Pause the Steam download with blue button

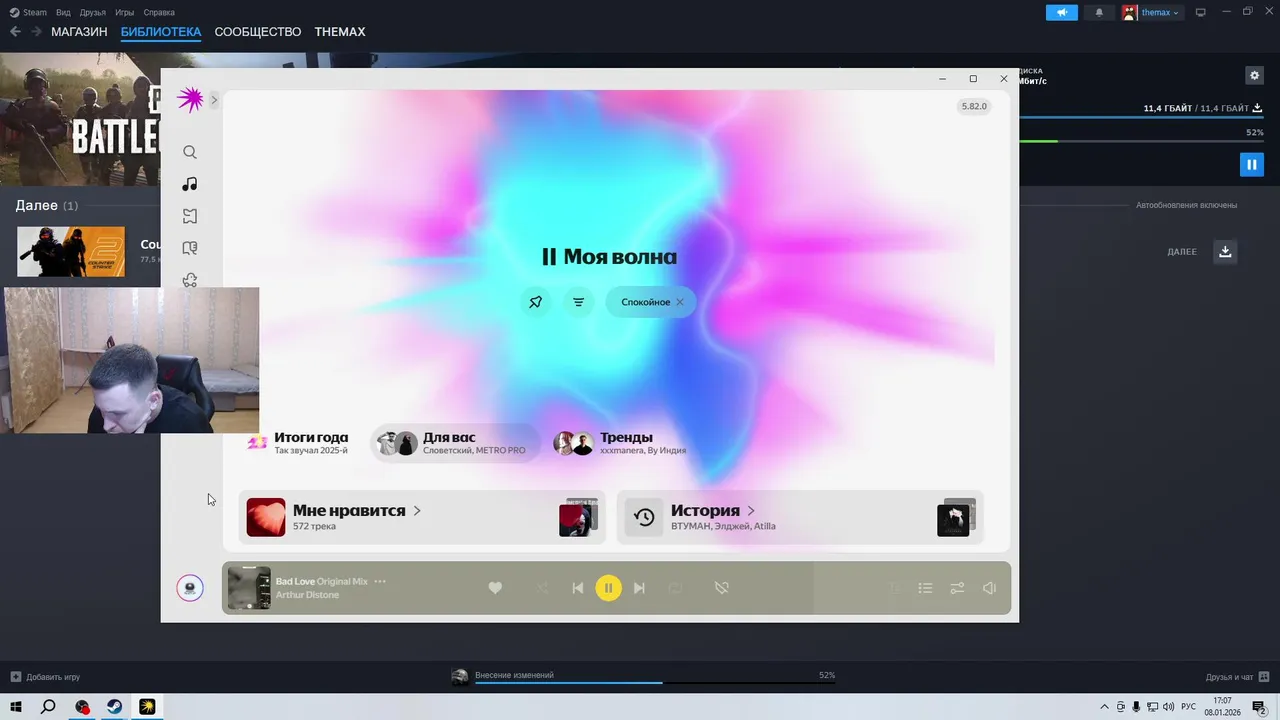(x=1252, y=164)
